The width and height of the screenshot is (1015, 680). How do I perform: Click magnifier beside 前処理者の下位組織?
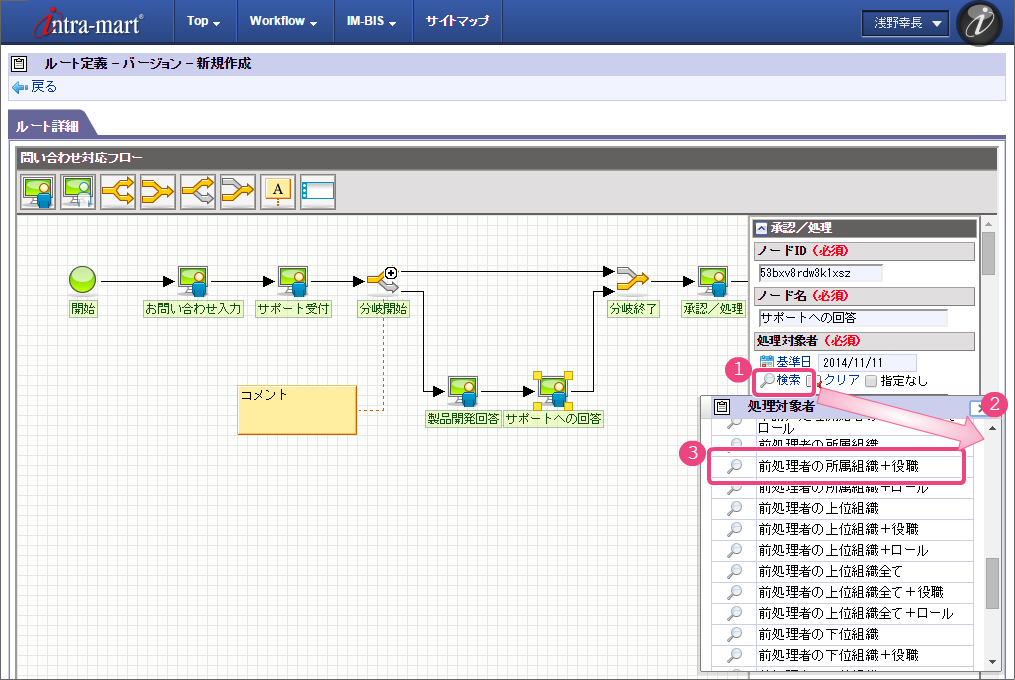[x=735, y=635]
